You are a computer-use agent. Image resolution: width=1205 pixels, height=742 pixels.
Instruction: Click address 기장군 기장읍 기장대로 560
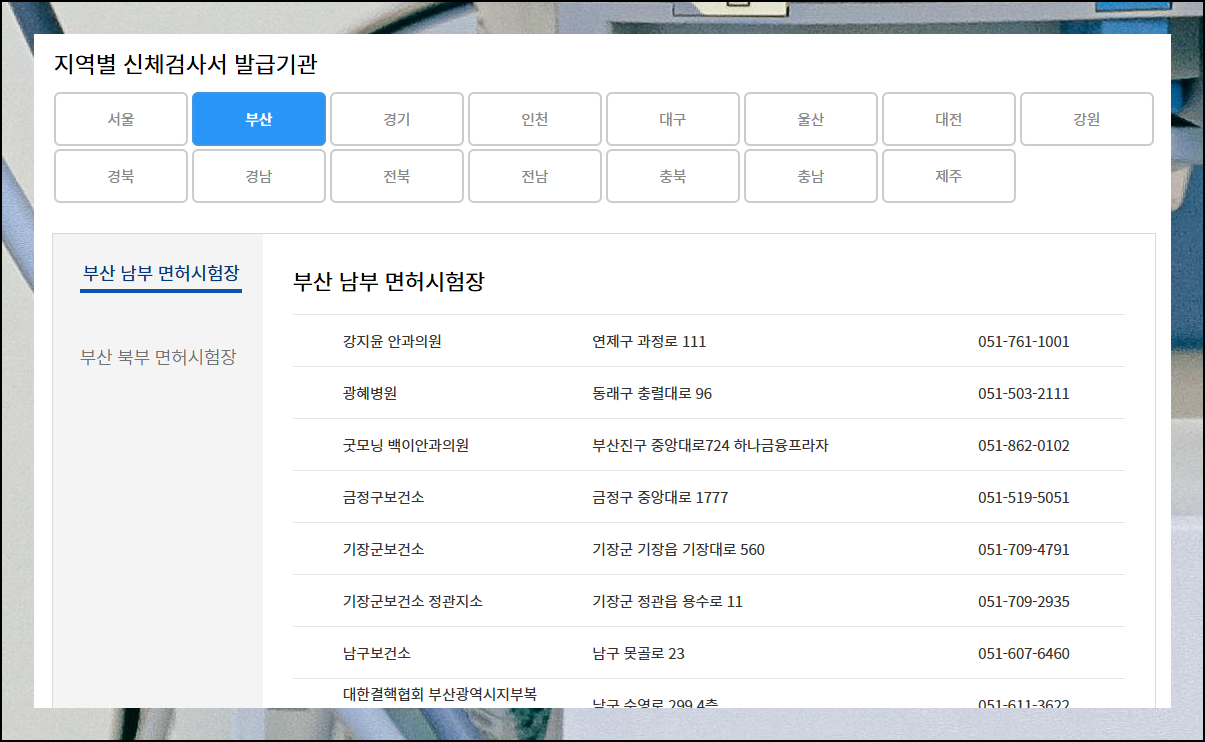(x=678, y=549)
